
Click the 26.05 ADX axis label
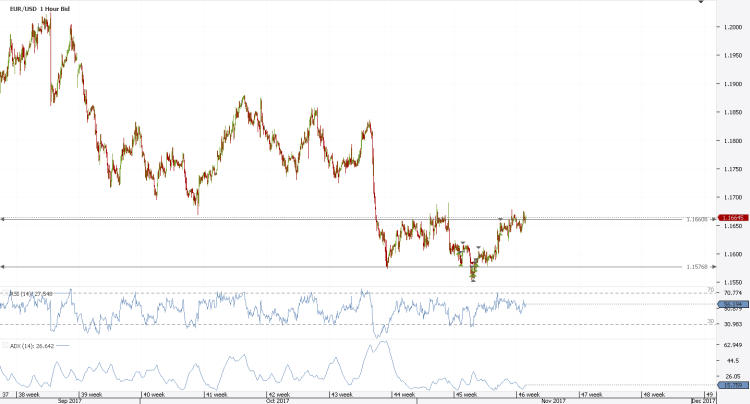coord(733,377)
